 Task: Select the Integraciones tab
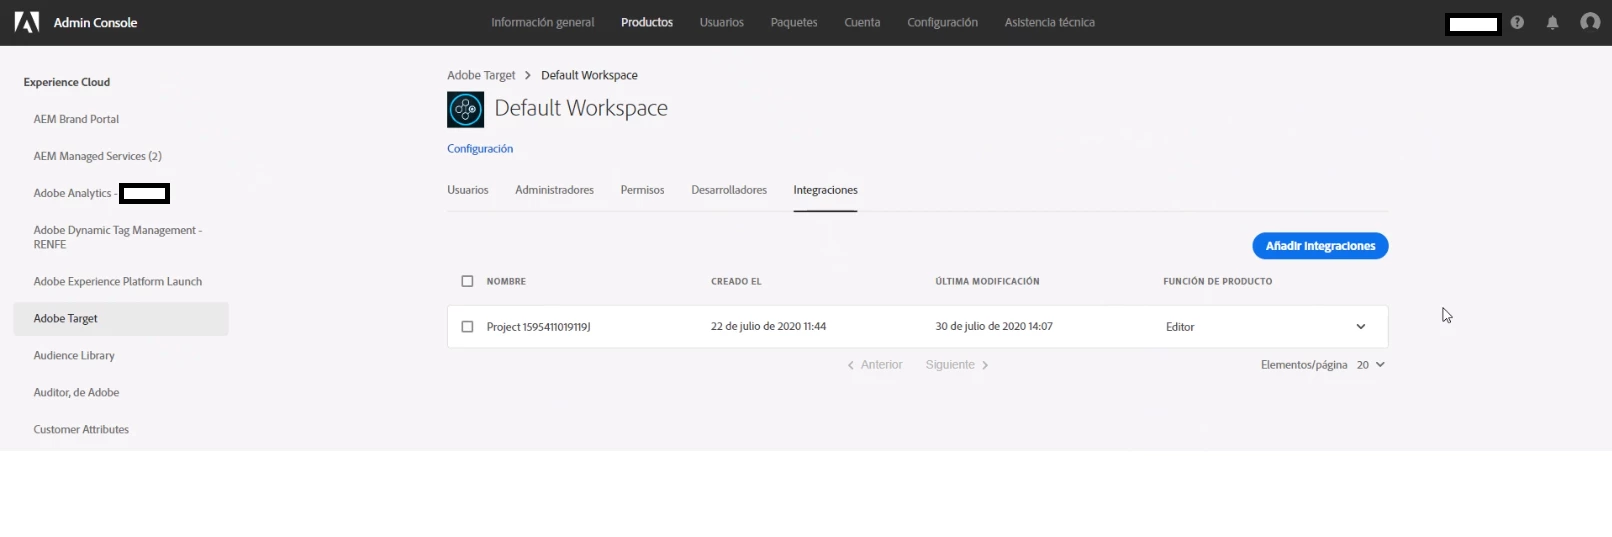tap(825, 190)
